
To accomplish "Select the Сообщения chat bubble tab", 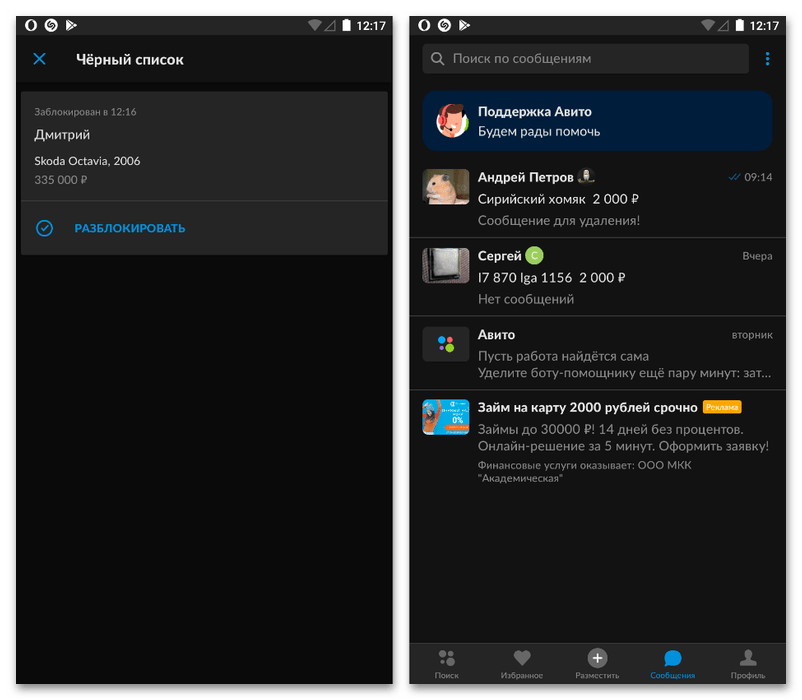I will tap(672, 664).
